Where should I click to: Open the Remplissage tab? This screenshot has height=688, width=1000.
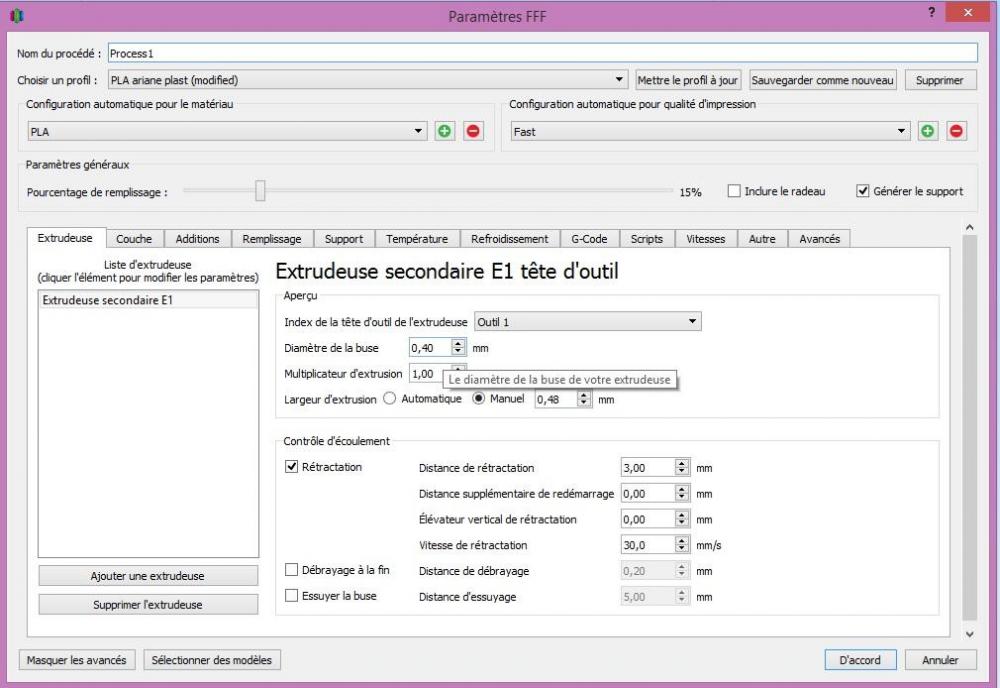point(272,238)
